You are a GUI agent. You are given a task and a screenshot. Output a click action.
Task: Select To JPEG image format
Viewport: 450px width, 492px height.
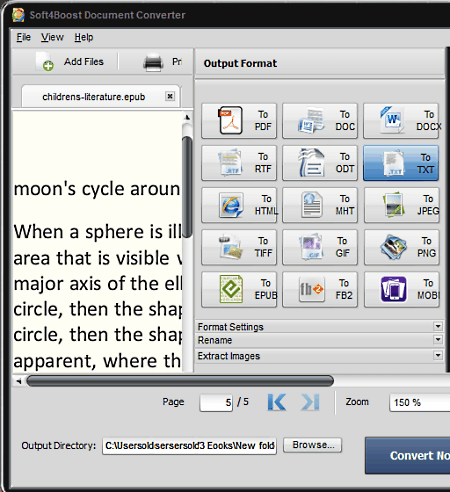pyautogui.click(x=402, y=205)
